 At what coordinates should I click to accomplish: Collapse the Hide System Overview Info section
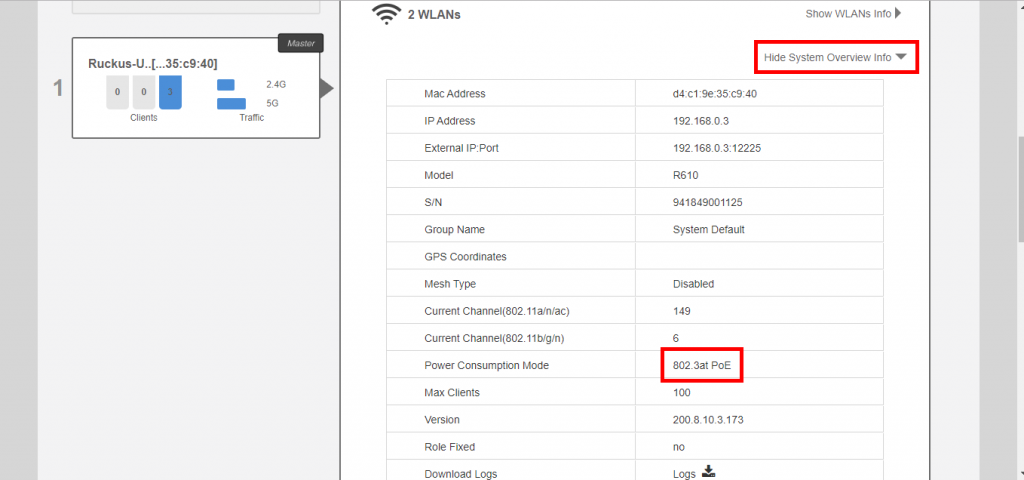click(x=835, y=58)
